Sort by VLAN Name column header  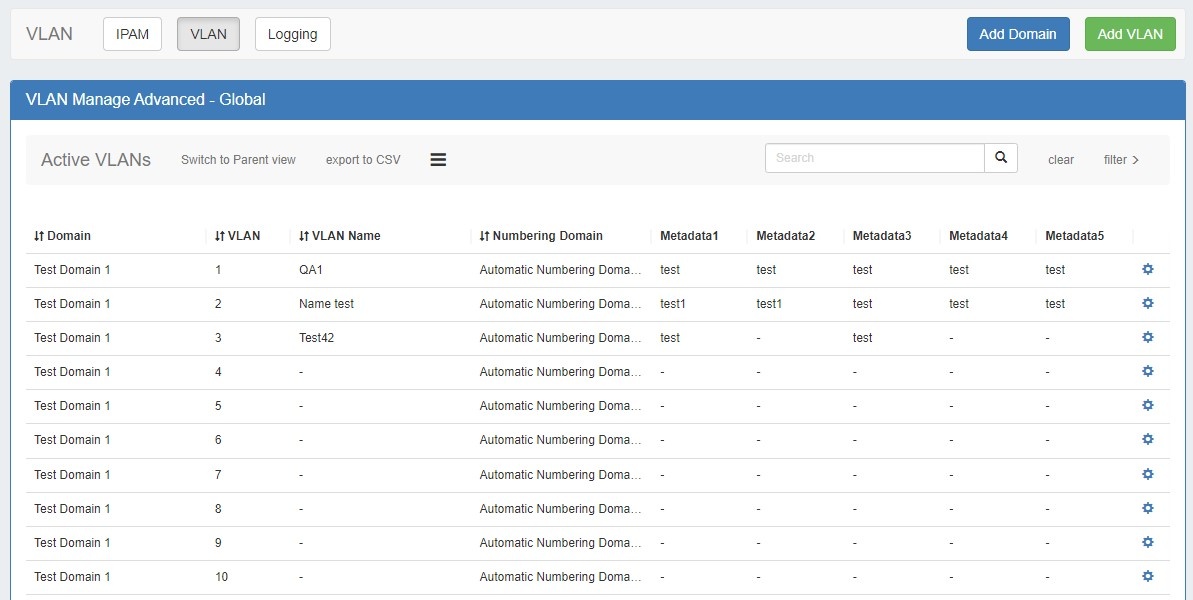[x=339, y=236]
